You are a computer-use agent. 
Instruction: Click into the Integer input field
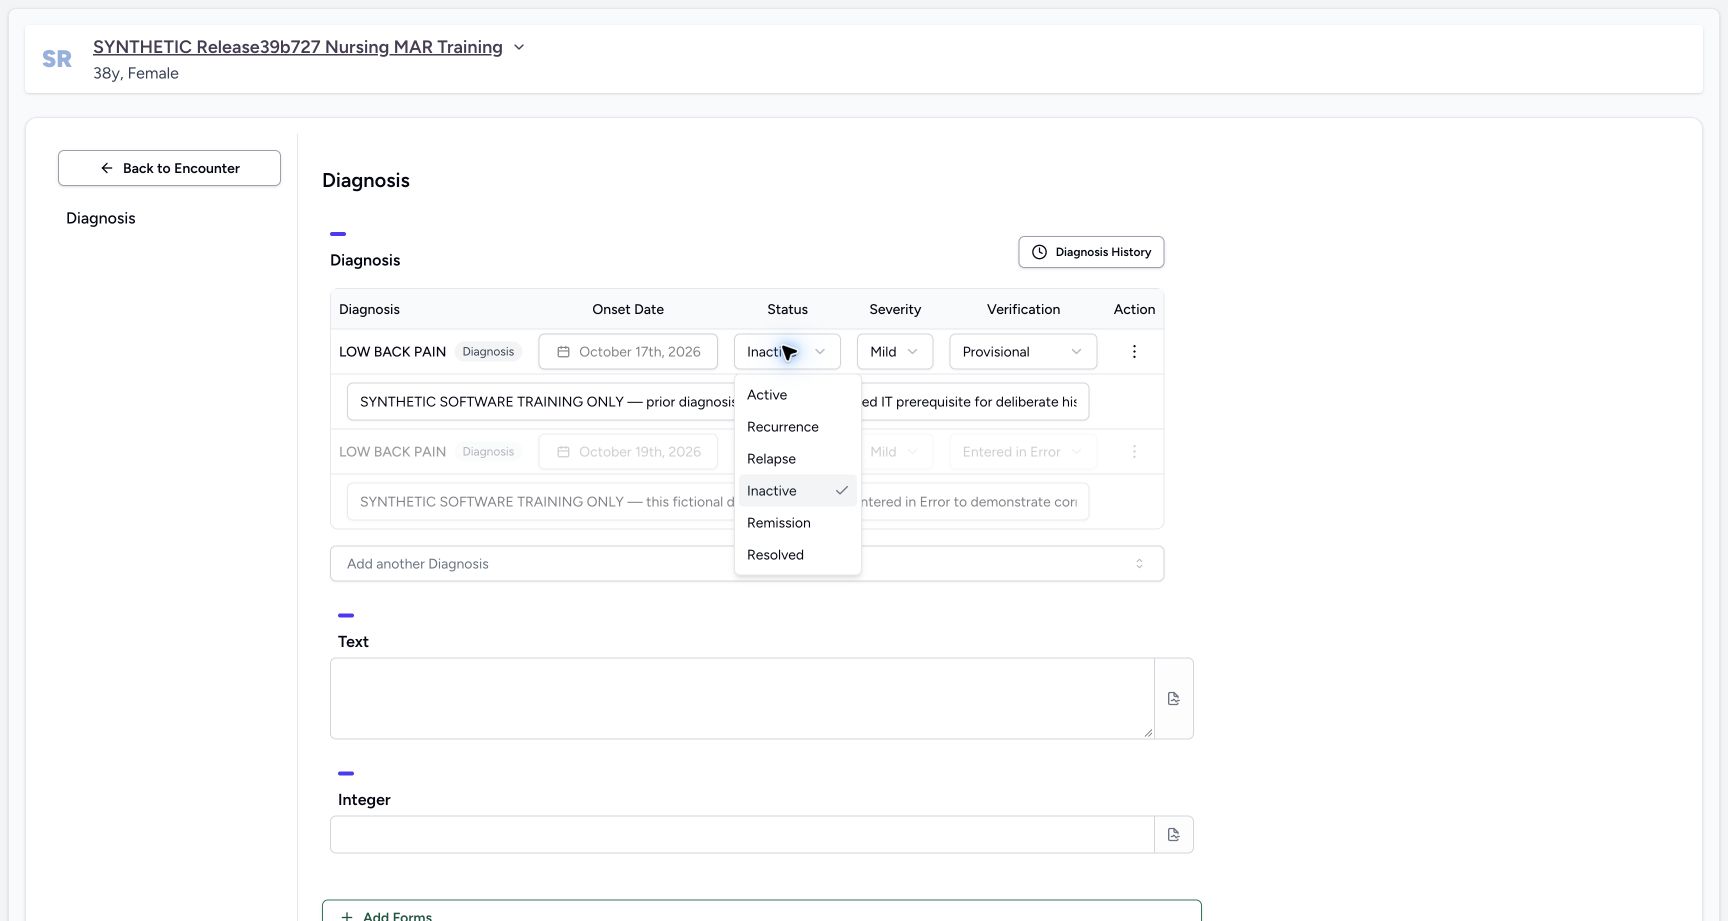click(742, 835)
